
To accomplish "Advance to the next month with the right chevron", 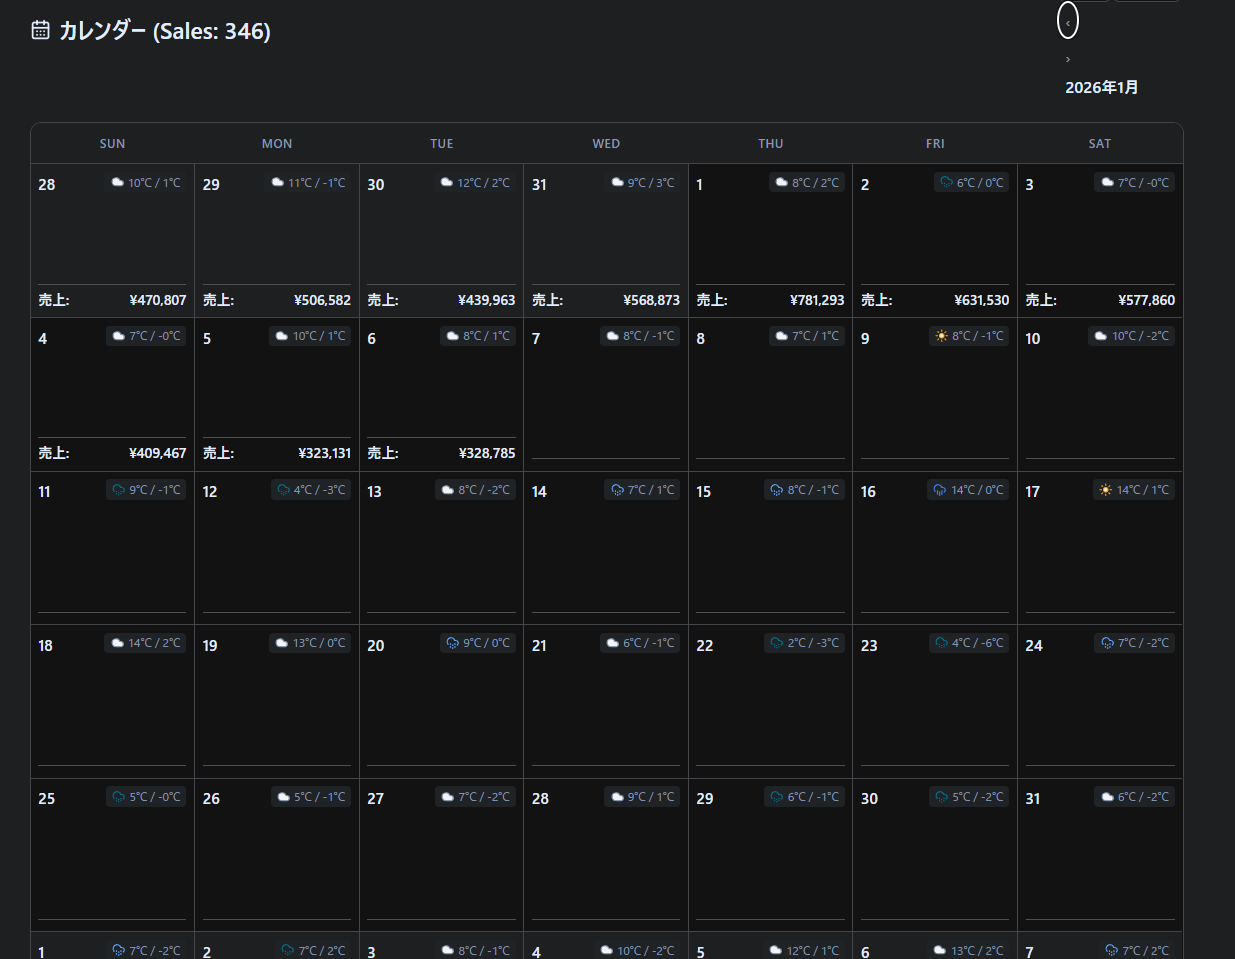I will (x=1068, y=59).
